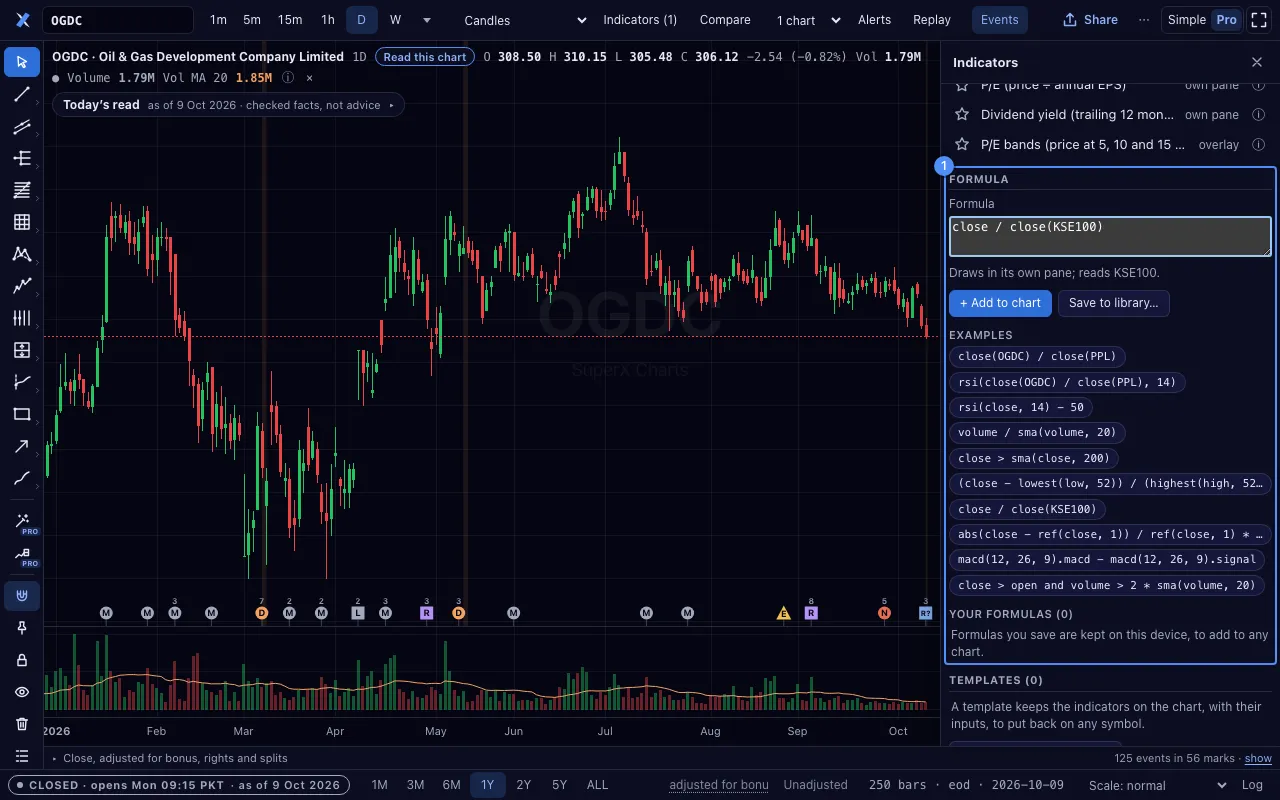1280x800 pixels.
Task: Select the 6M range tab
Action: (x=451, y=785)
